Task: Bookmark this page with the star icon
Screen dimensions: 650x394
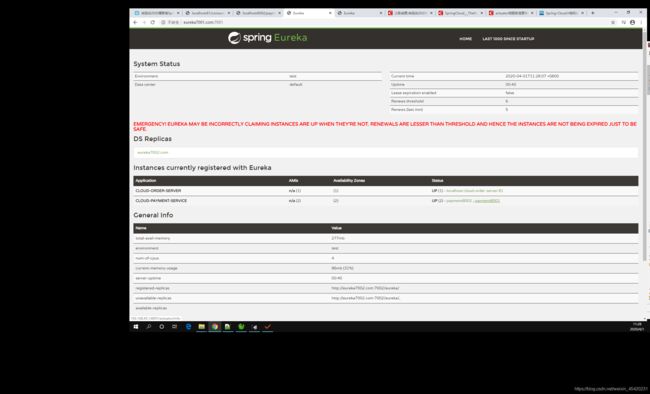Action: (x=613, y=22)
